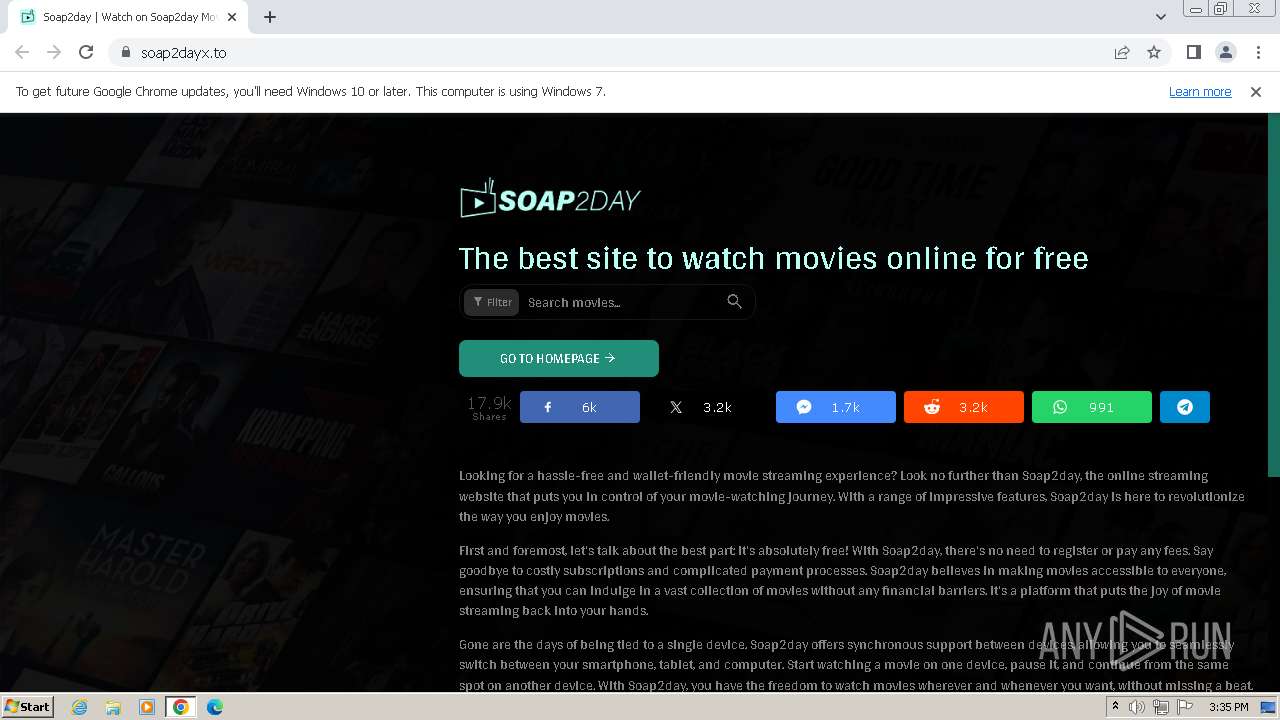Open Windows Media Player from taskbar

[147, 707]
